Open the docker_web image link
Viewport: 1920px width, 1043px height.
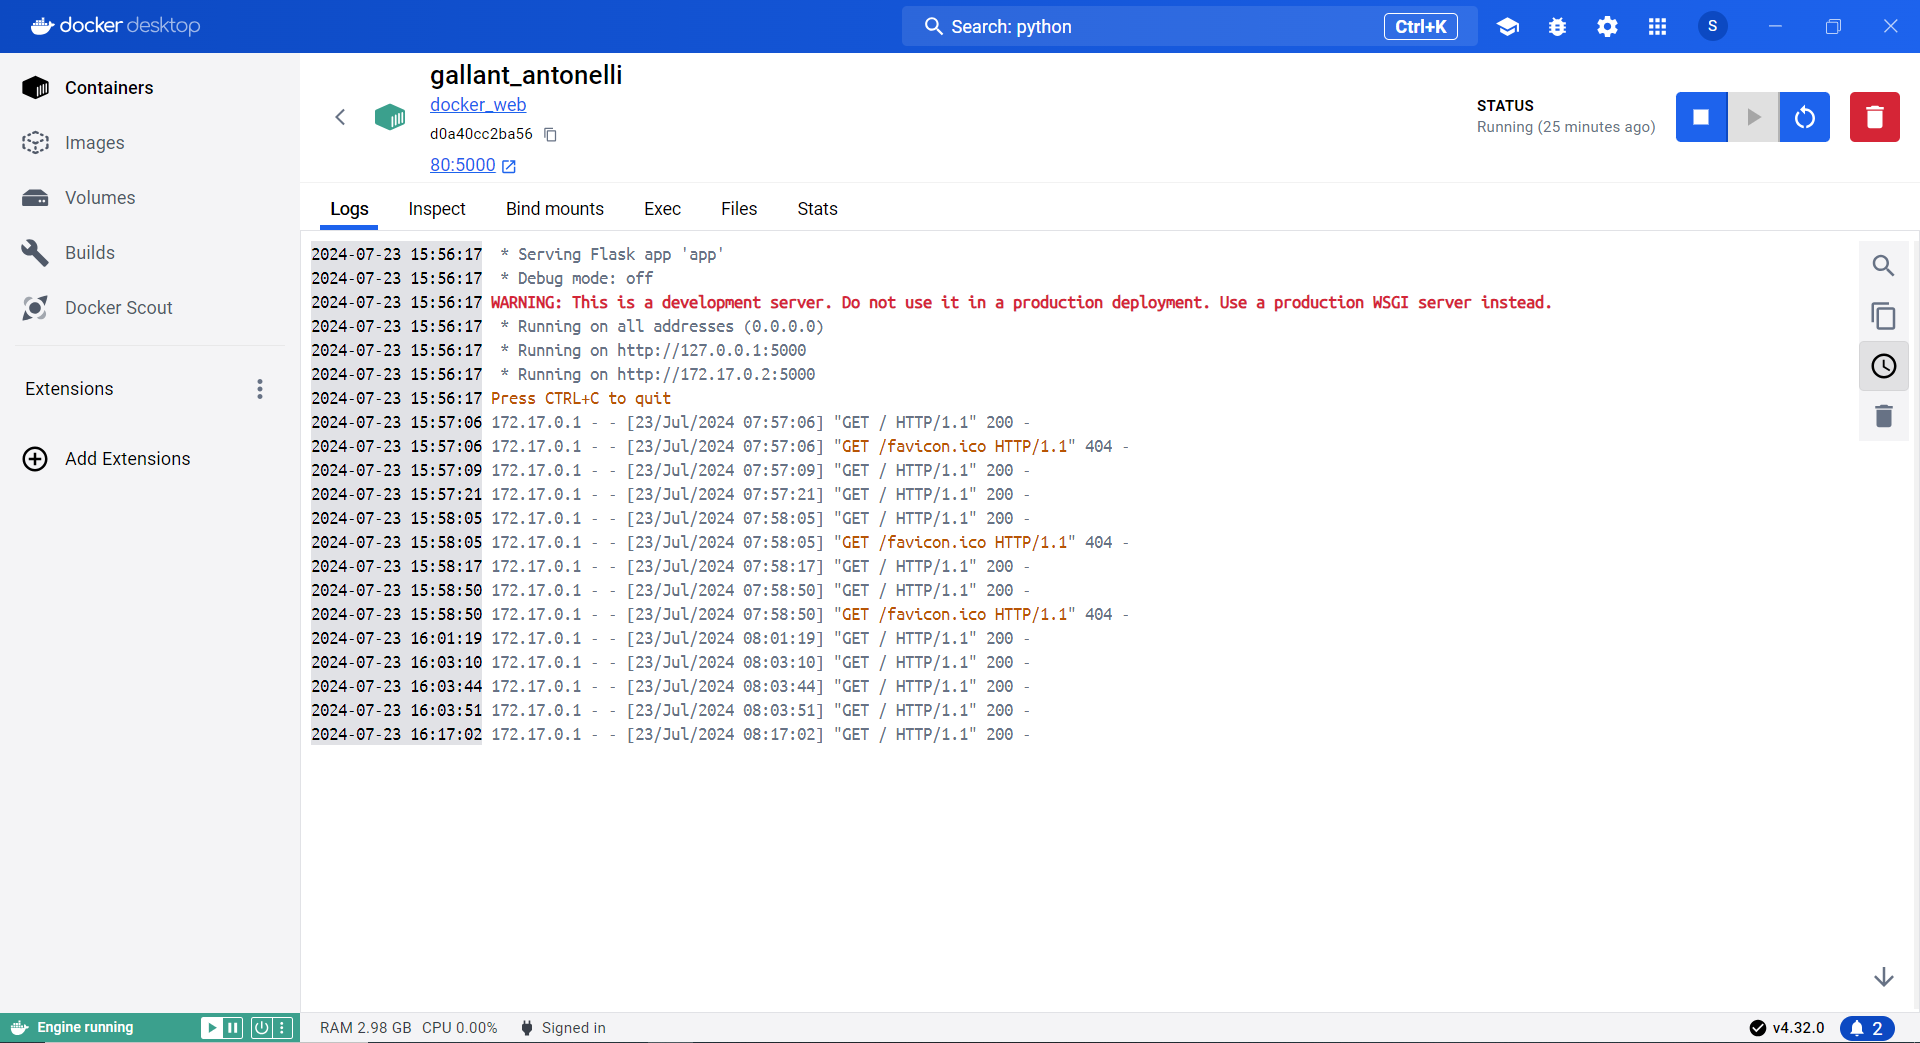pyautogui.click(x=478, y=105)
